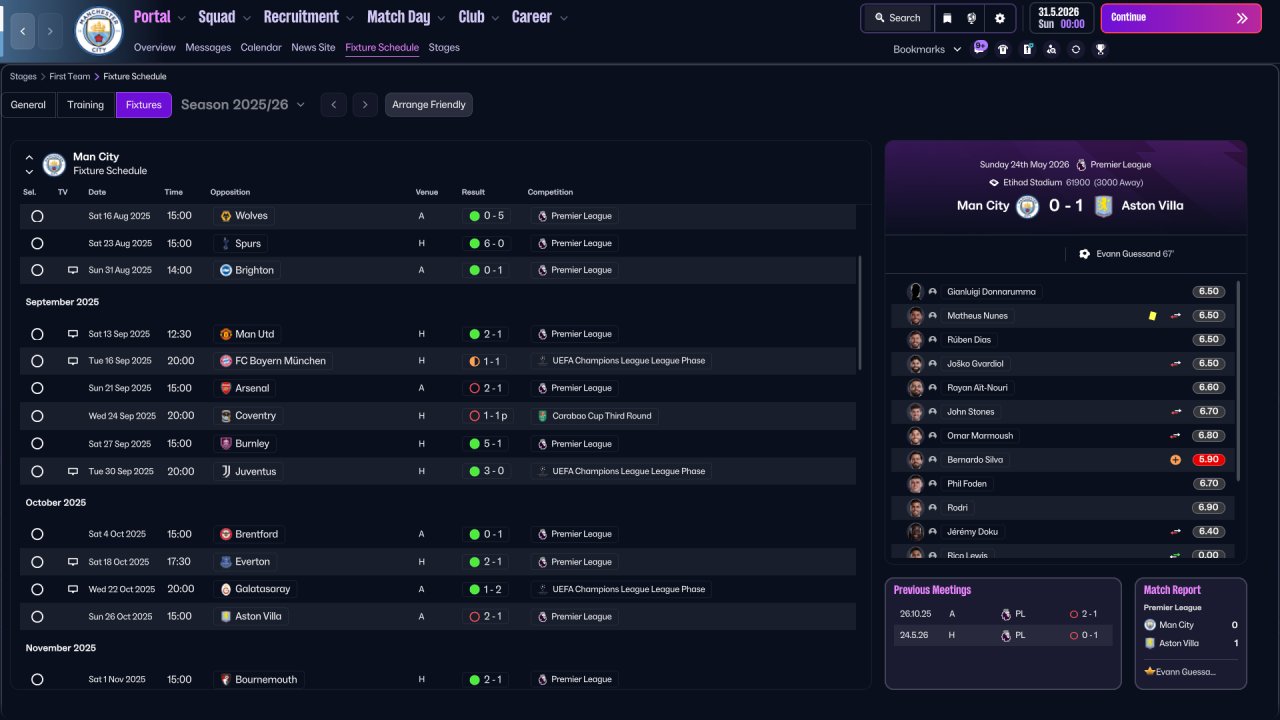Select the Coventry fixture radio button
Image resolution: width=1280 pixels, height=720 pixels.
pyautogui.click(x=37, y=416)
